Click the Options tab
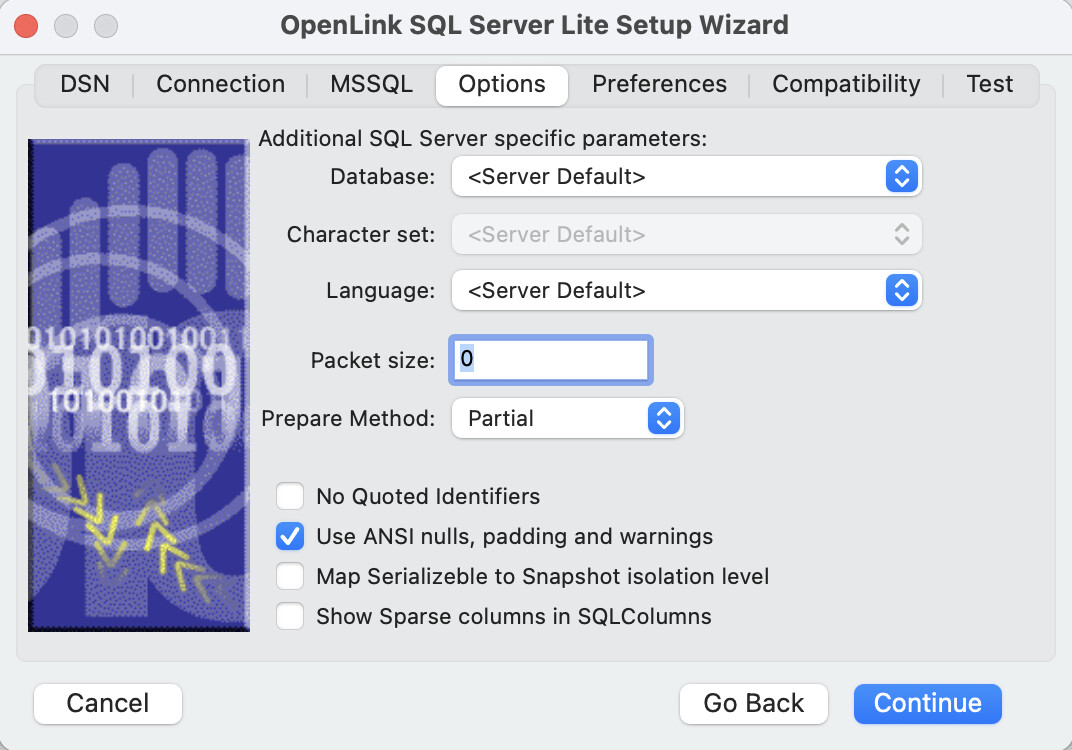This screenshot has height=750, width=1072. 502,85
